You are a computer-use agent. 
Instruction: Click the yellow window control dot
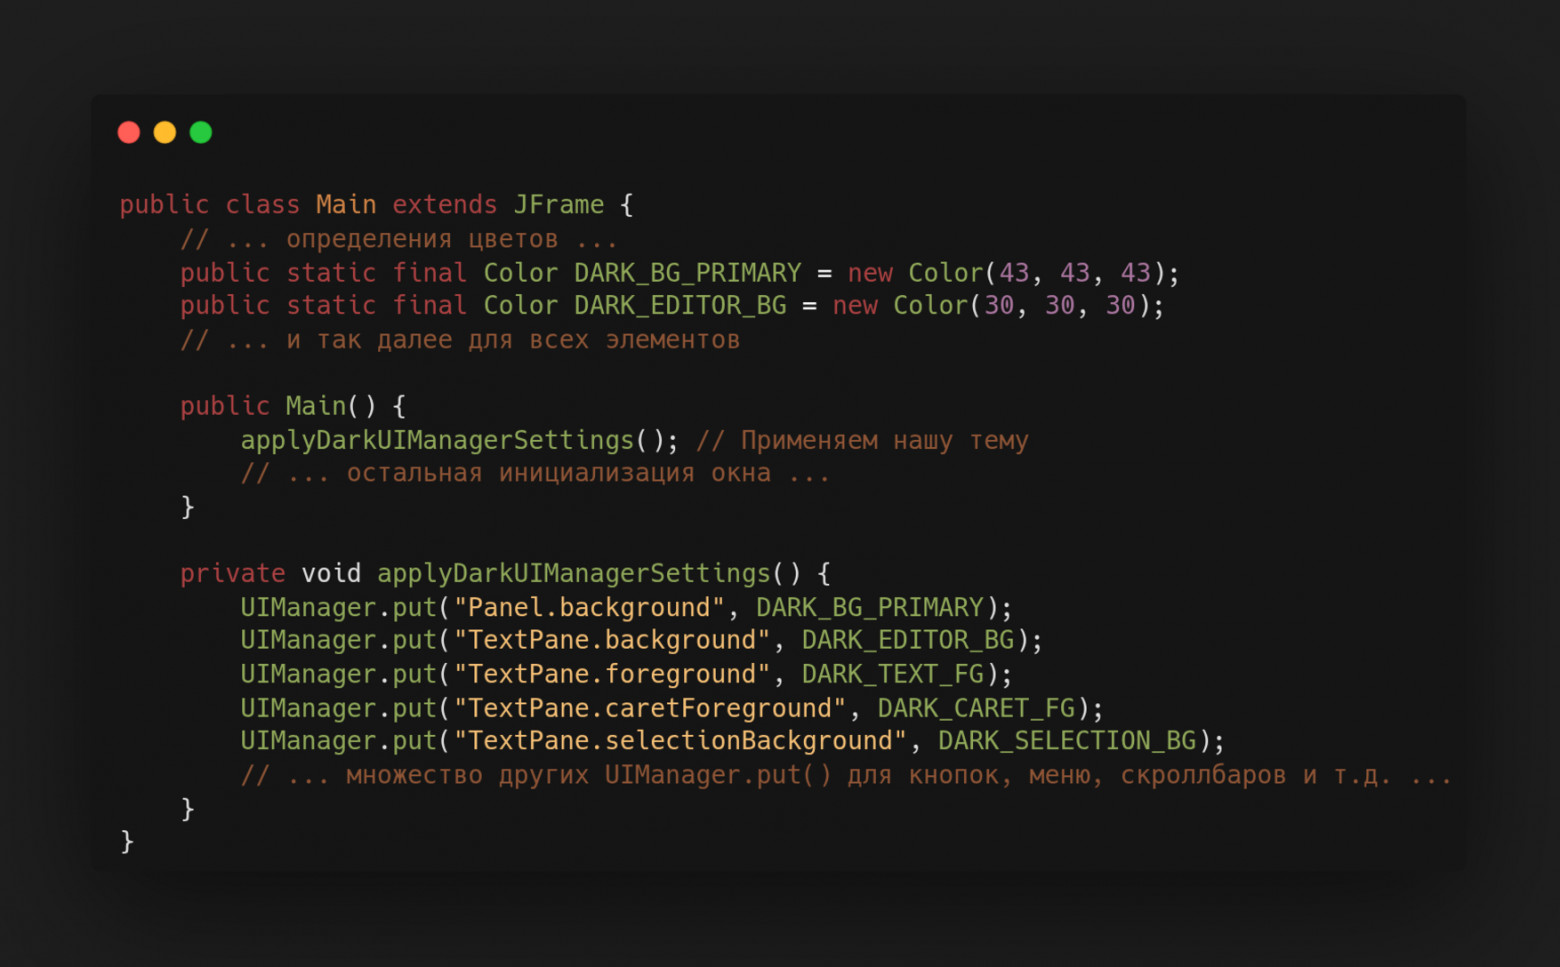pyautogui.click(x=165, y=131)
